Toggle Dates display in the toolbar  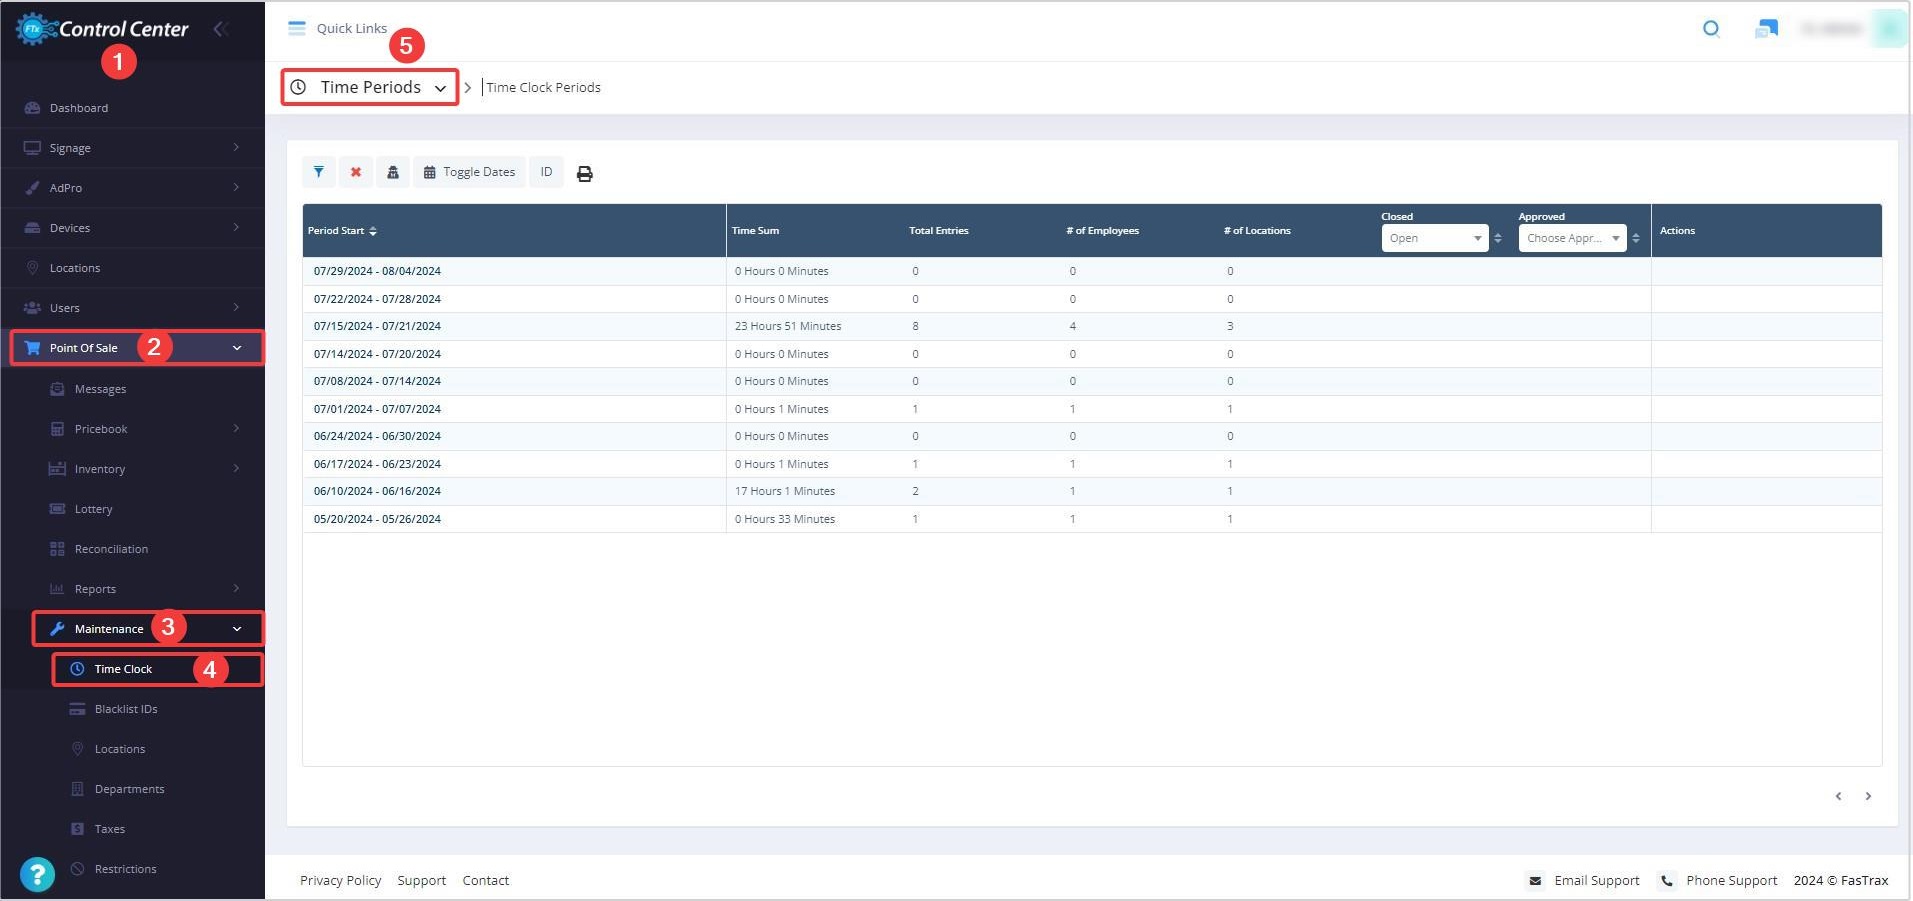pos(469,172)
